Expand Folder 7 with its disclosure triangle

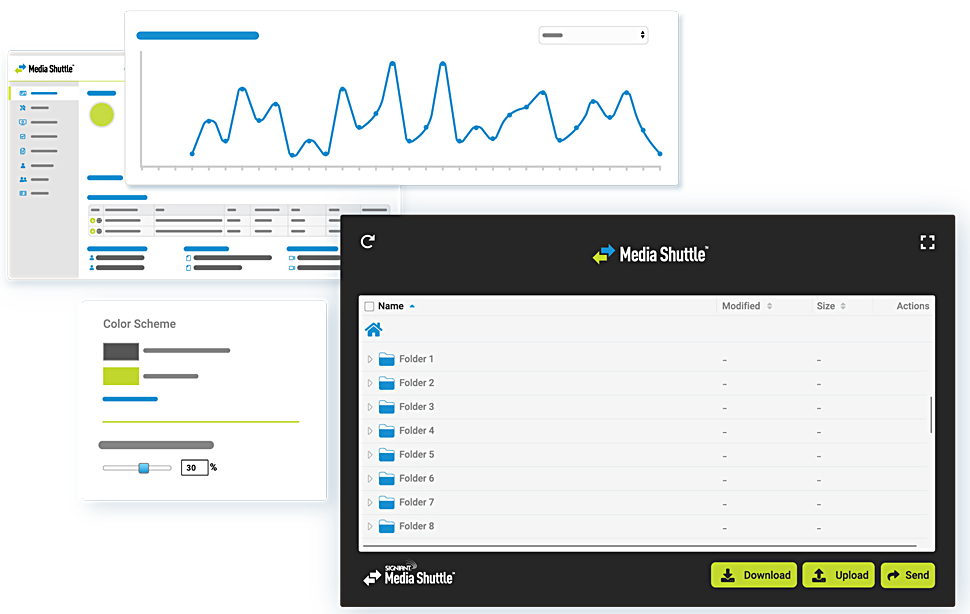tap(370, 503)
